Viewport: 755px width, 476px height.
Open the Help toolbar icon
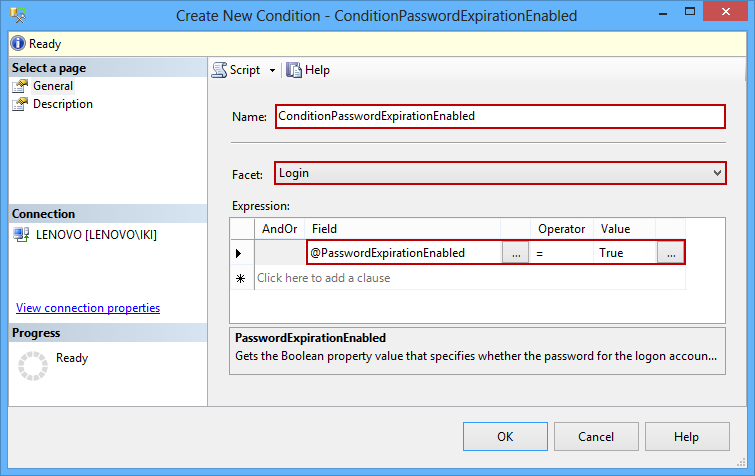coord(294,70)
